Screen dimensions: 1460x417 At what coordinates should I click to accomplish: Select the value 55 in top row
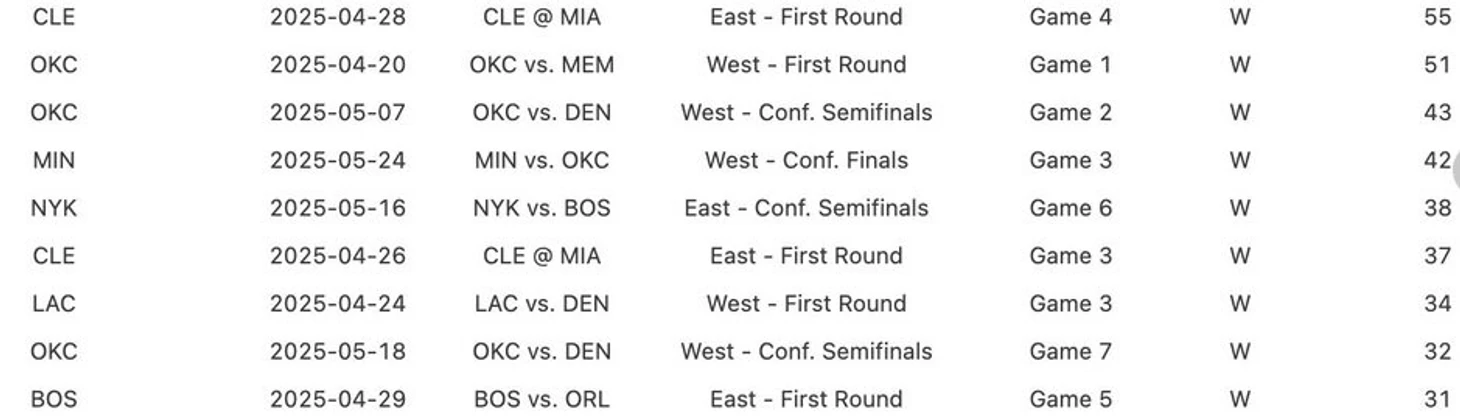pyautogui.click(x=1438, y=17)
